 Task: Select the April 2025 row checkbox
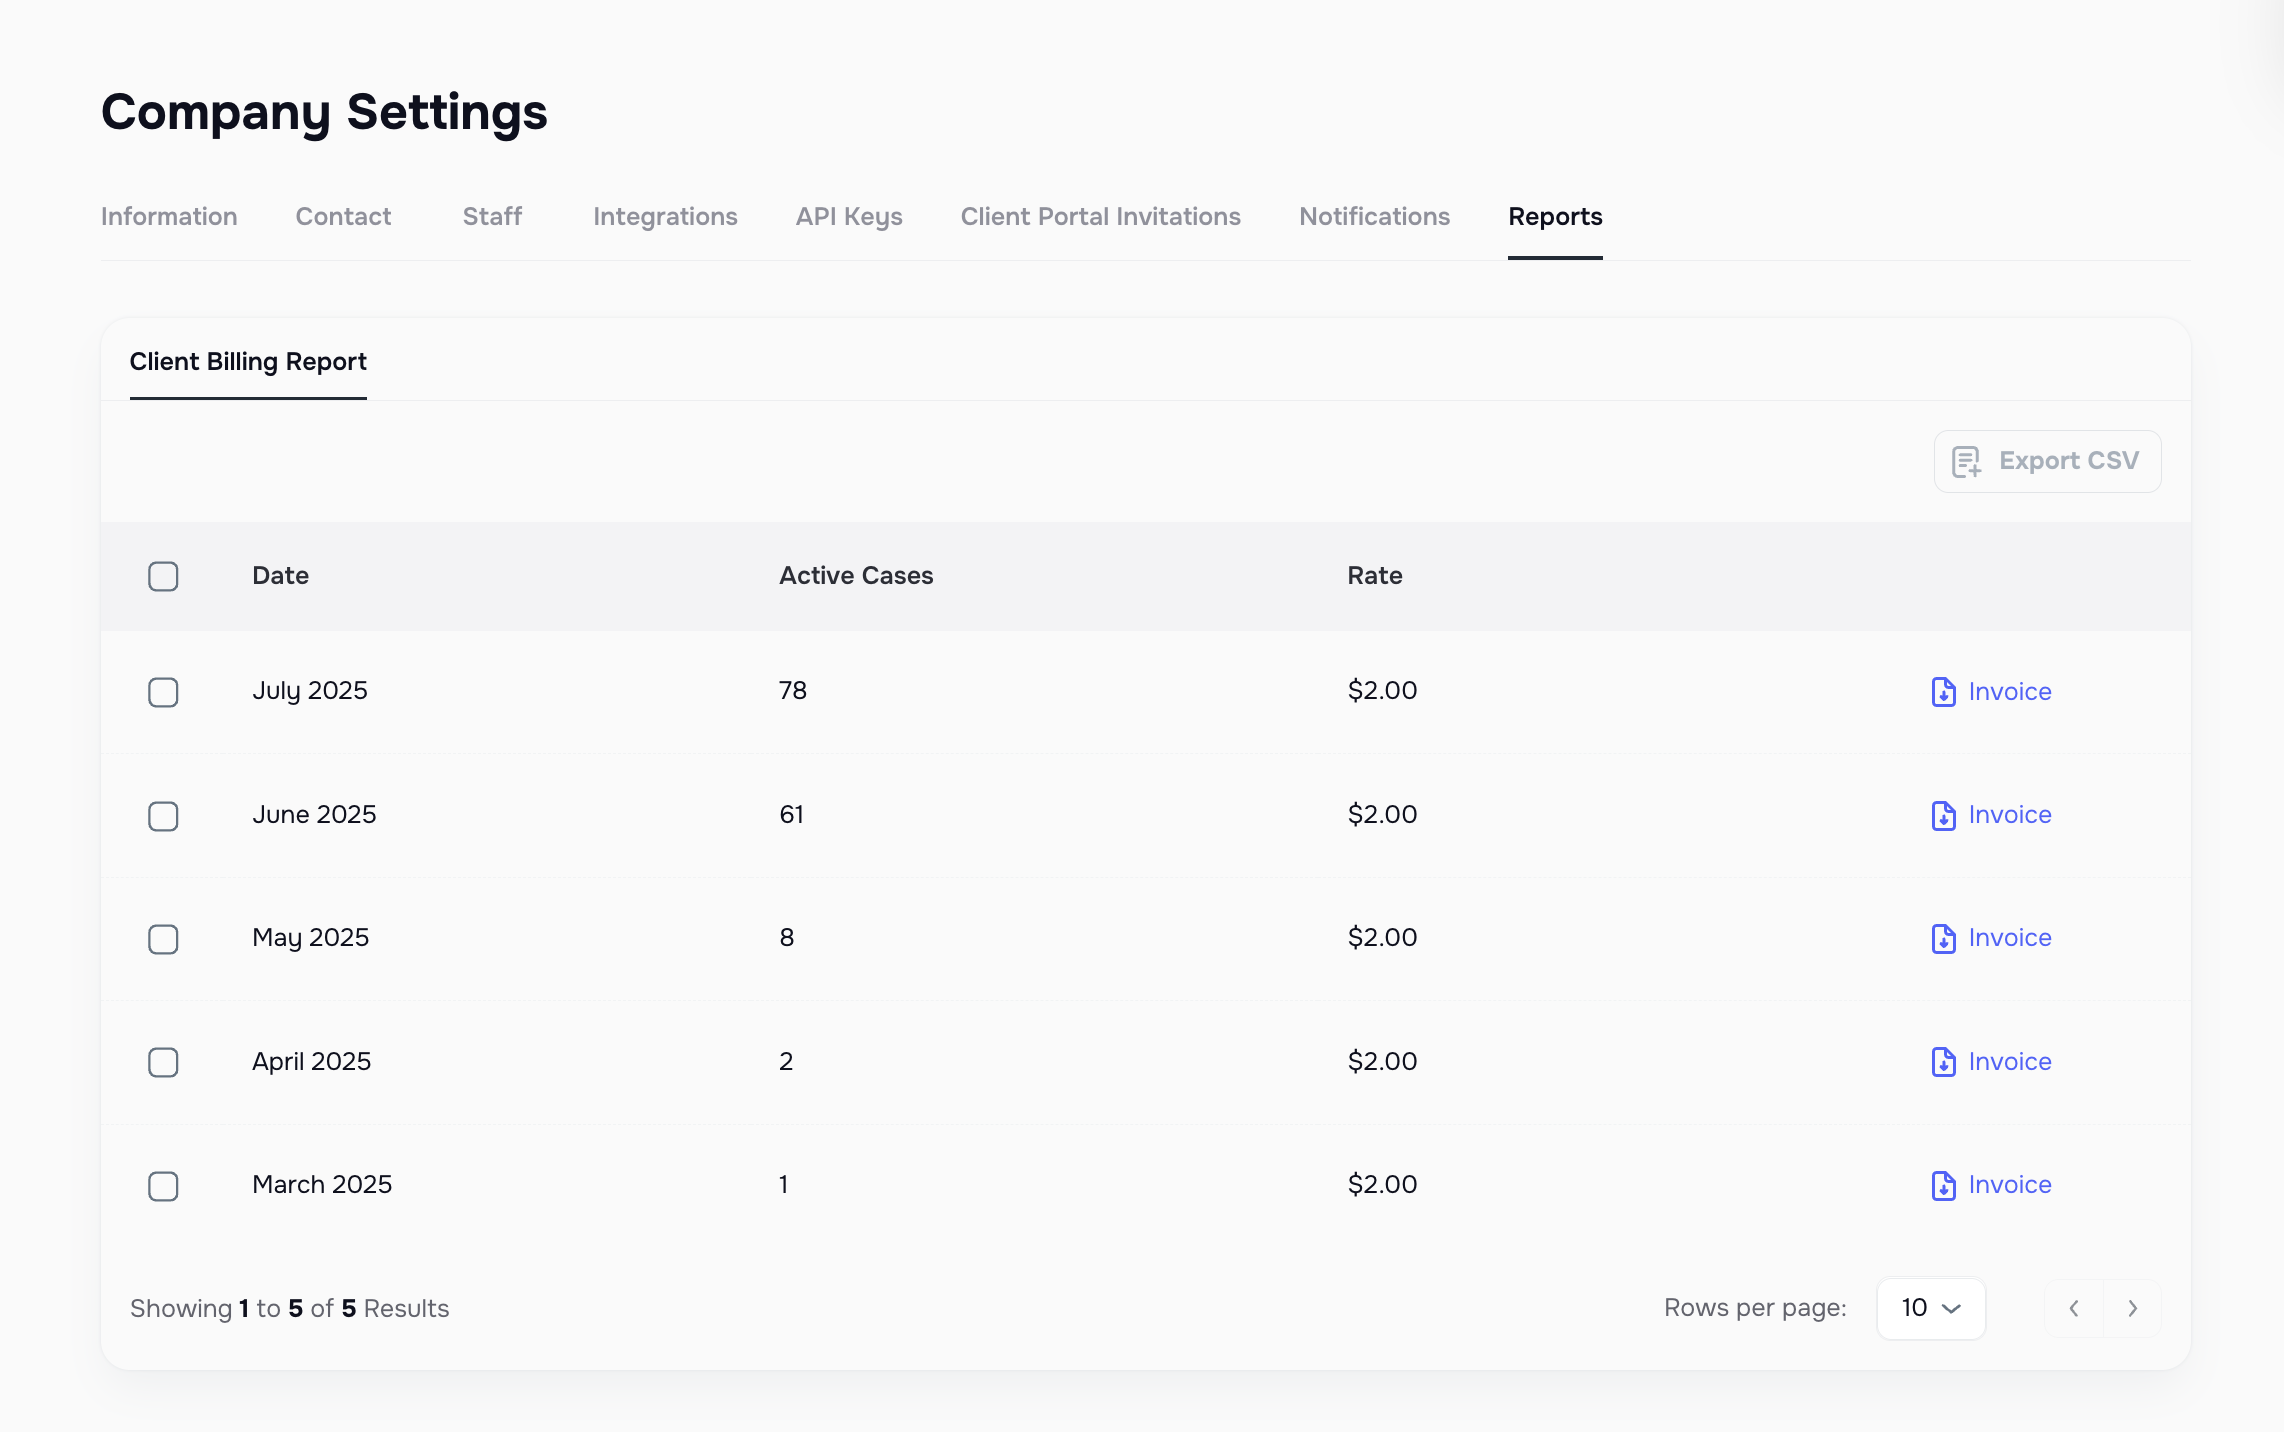point(163,1062)
